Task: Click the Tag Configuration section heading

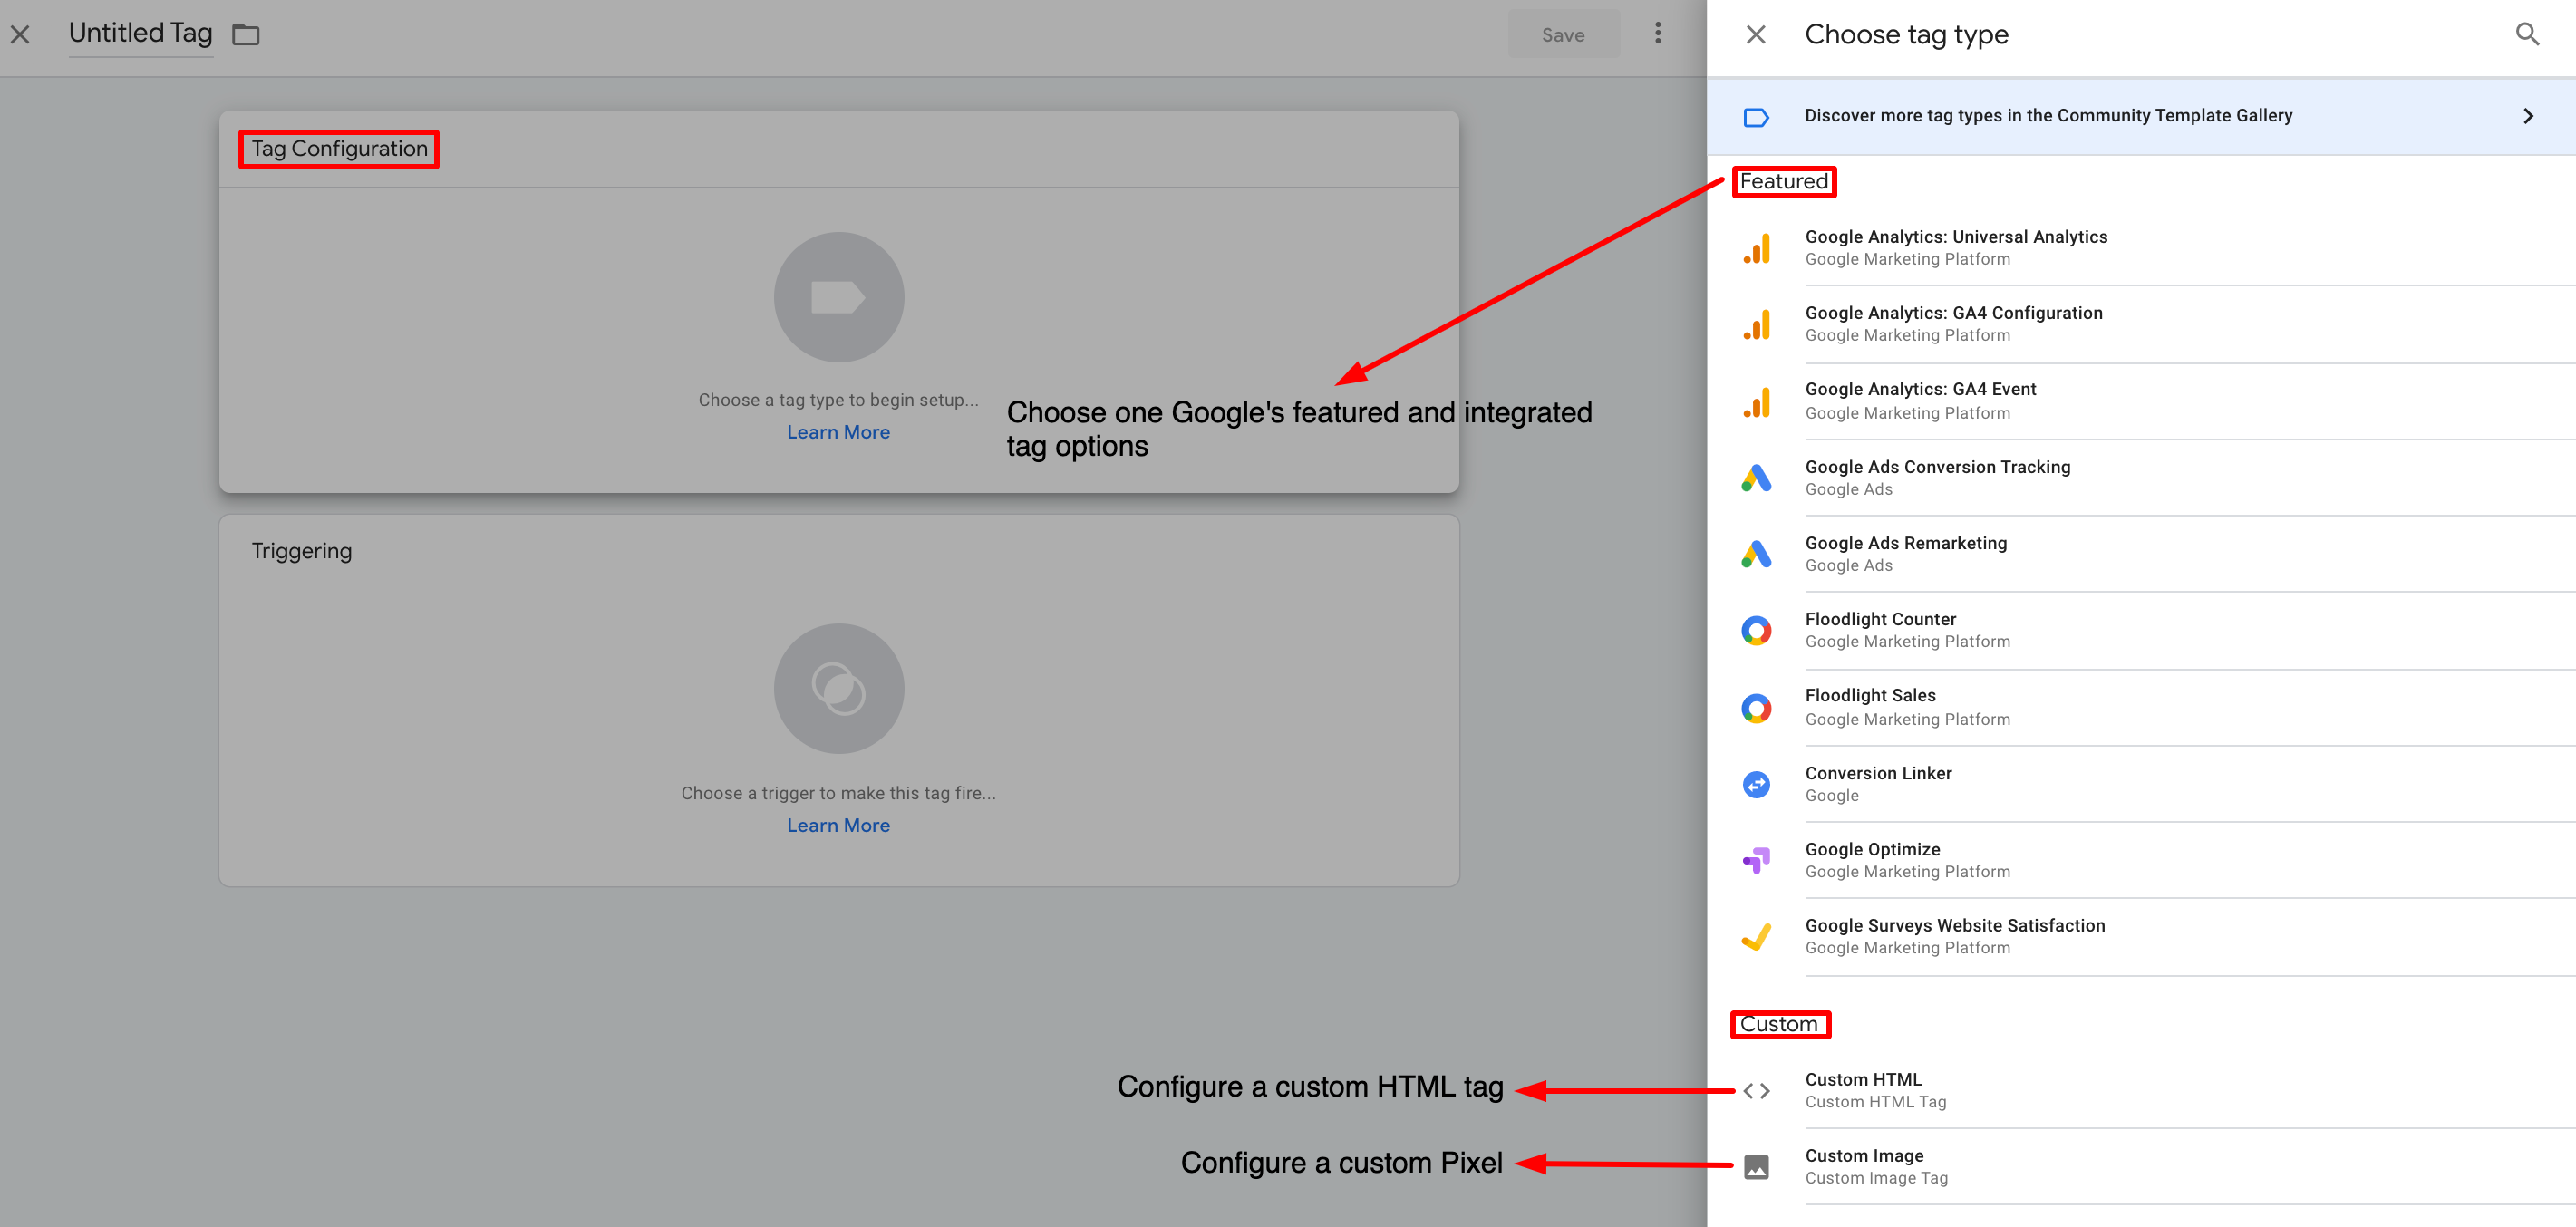Action: tap(339, 149)
